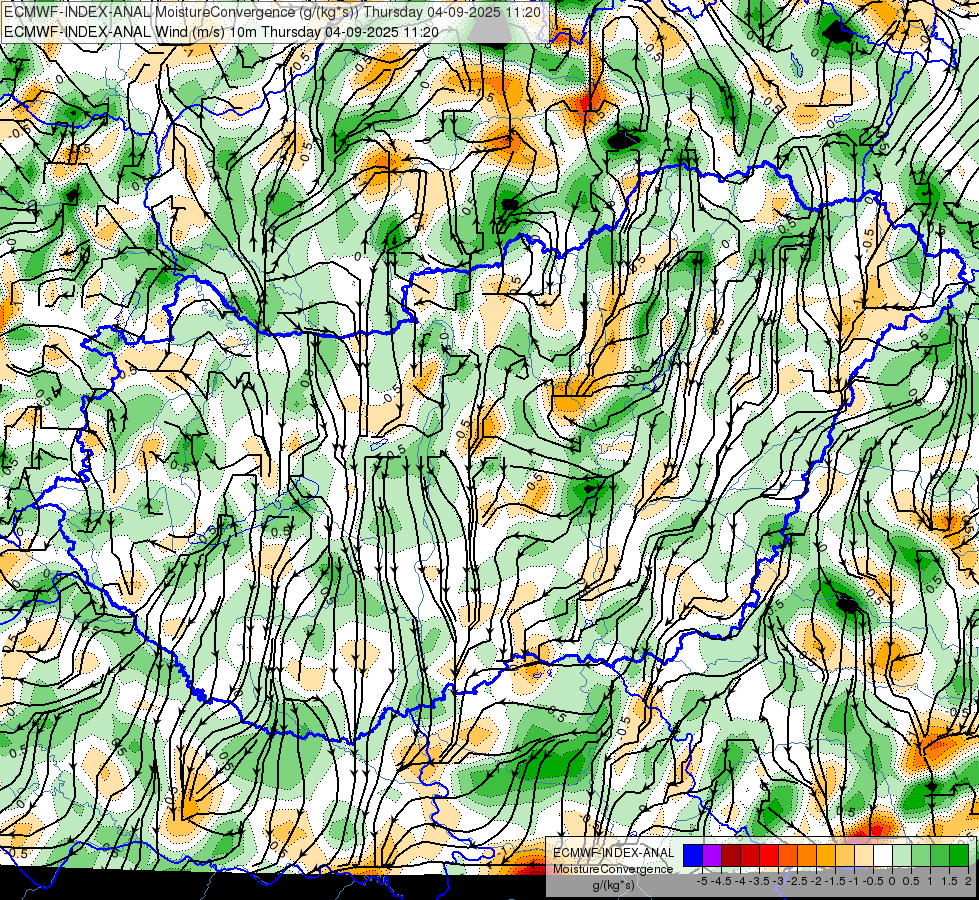
Task: Click the white legend swatch
Action: click(x=883, y=855)
